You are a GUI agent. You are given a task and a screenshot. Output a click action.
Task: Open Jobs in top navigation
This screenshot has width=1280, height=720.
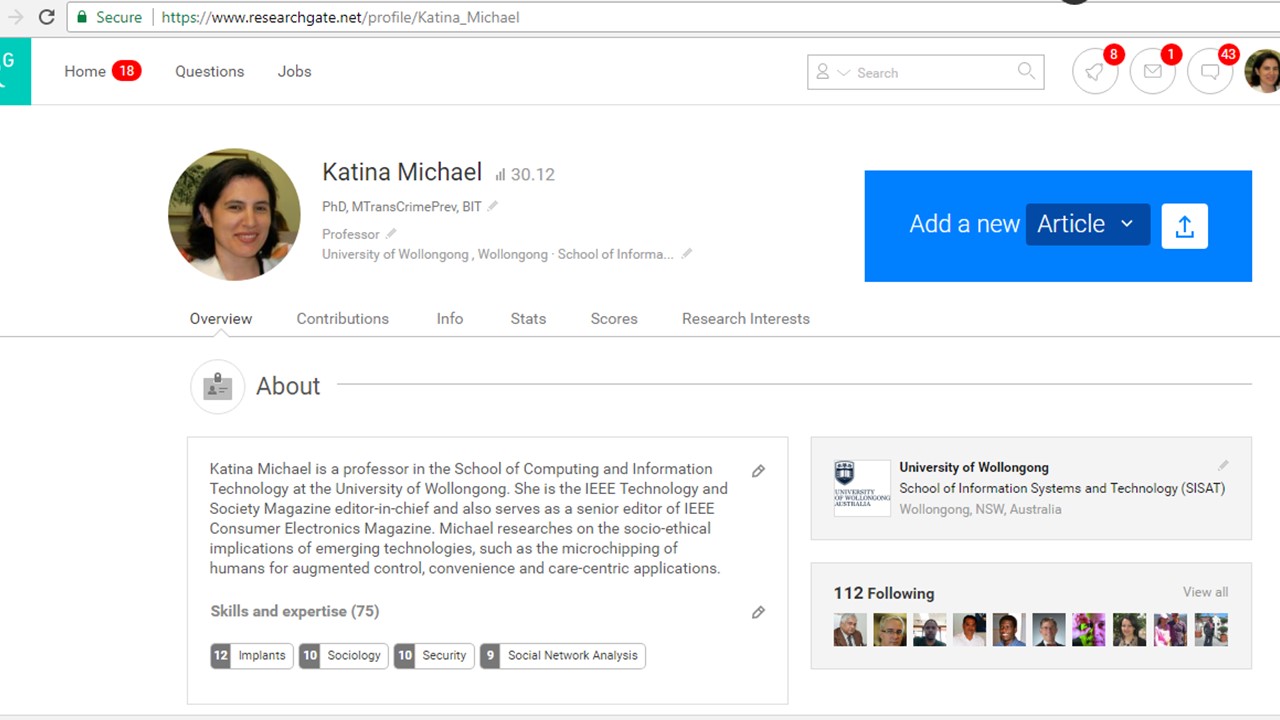click(x=294, y=71)
